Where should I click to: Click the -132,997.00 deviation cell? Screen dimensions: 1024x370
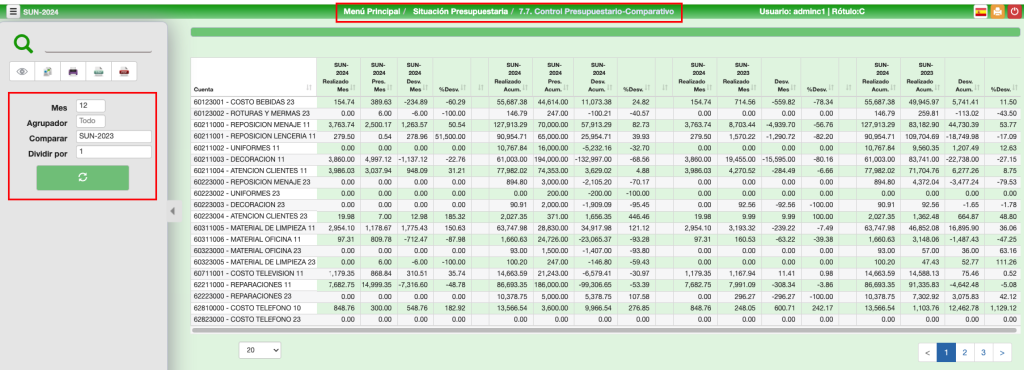(596, 159)
